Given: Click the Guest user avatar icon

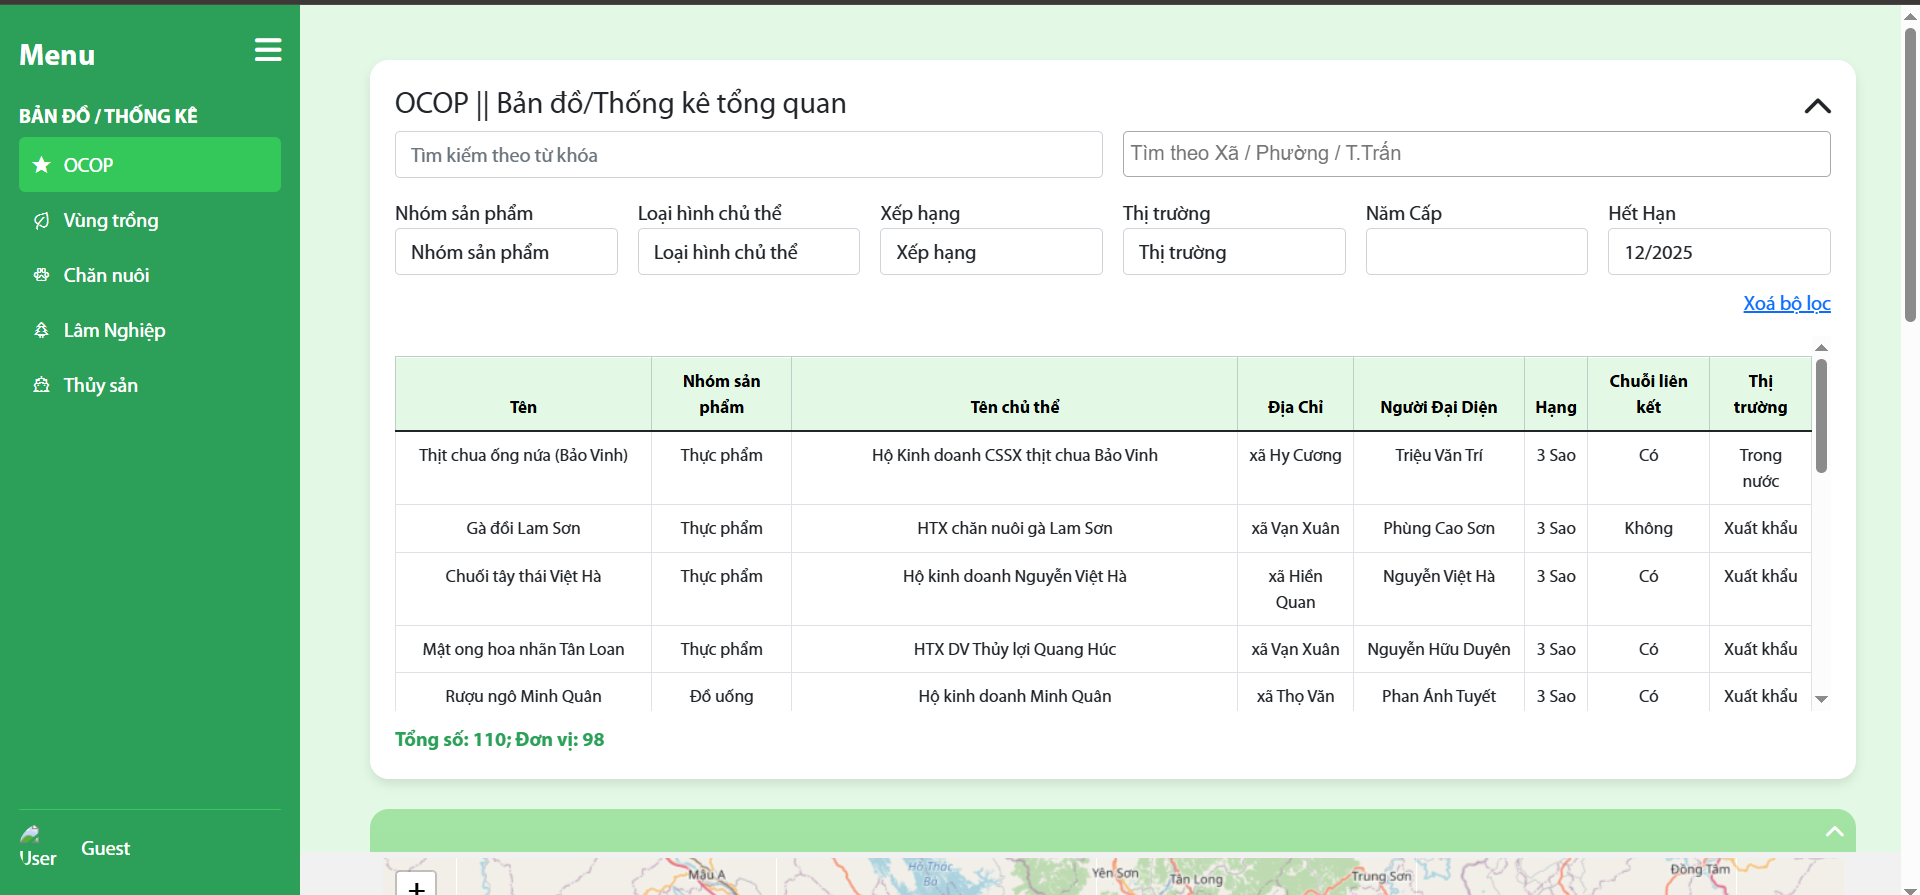Looking at the screenshot, I should pos(31,835).
